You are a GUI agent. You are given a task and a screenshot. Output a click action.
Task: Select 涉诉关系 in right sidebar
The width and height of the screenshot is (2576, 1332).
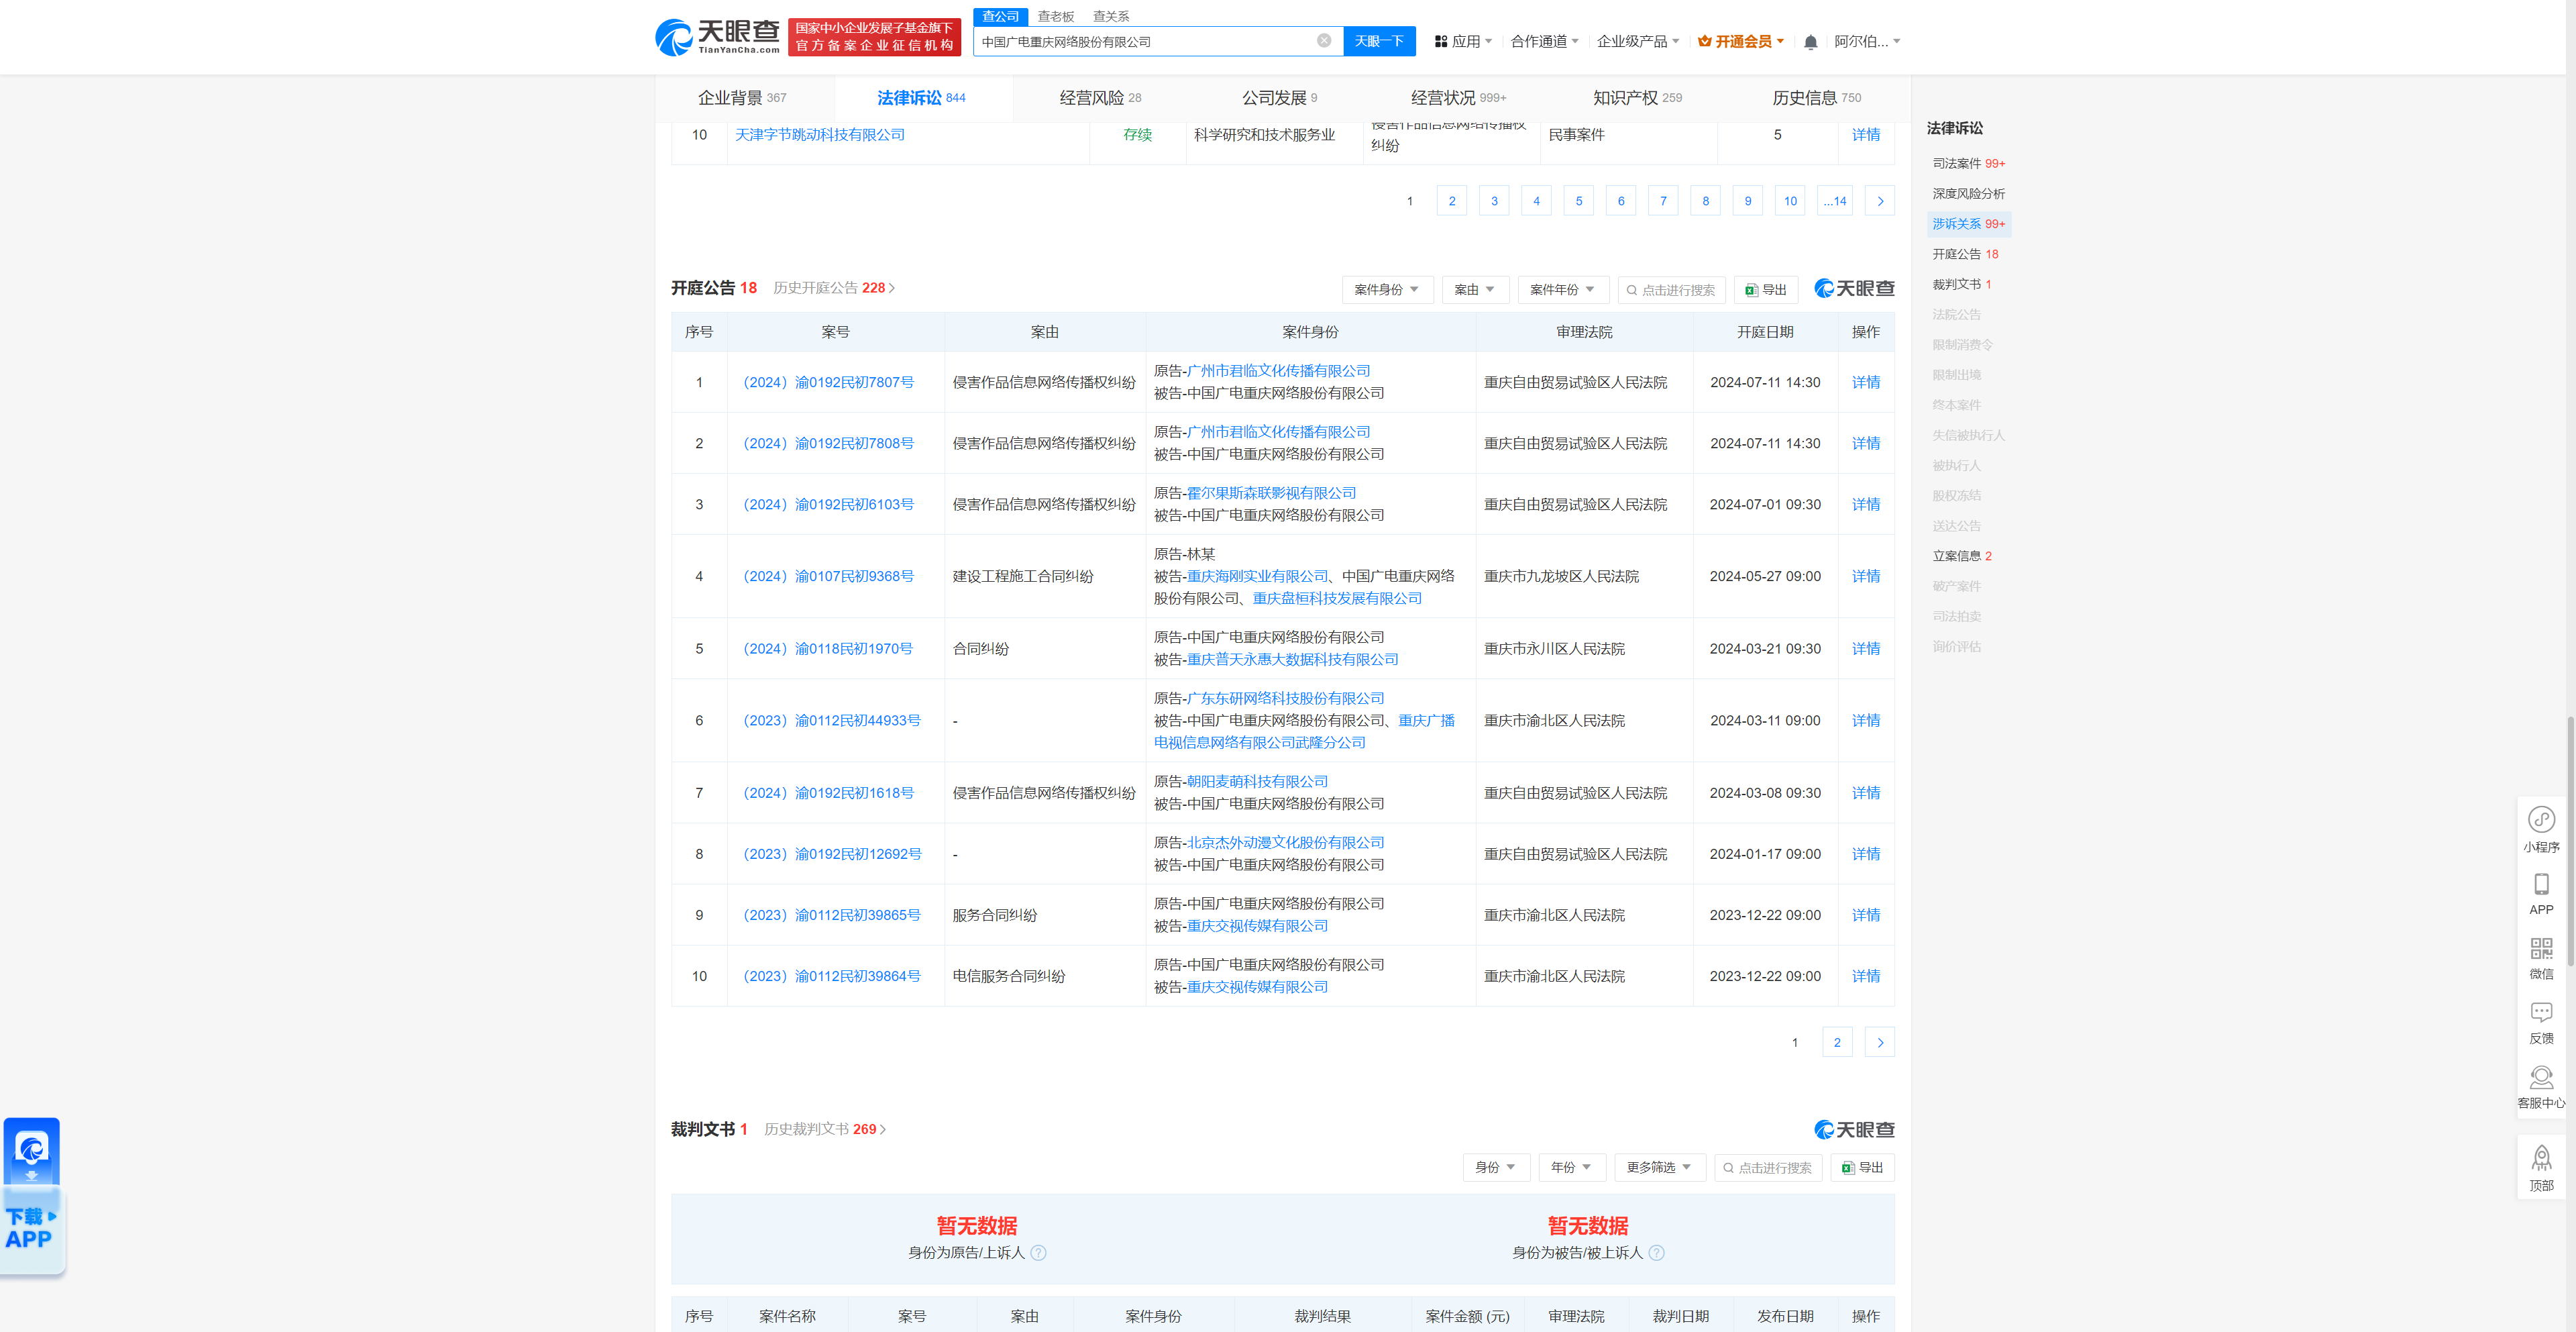[1968, 224]
